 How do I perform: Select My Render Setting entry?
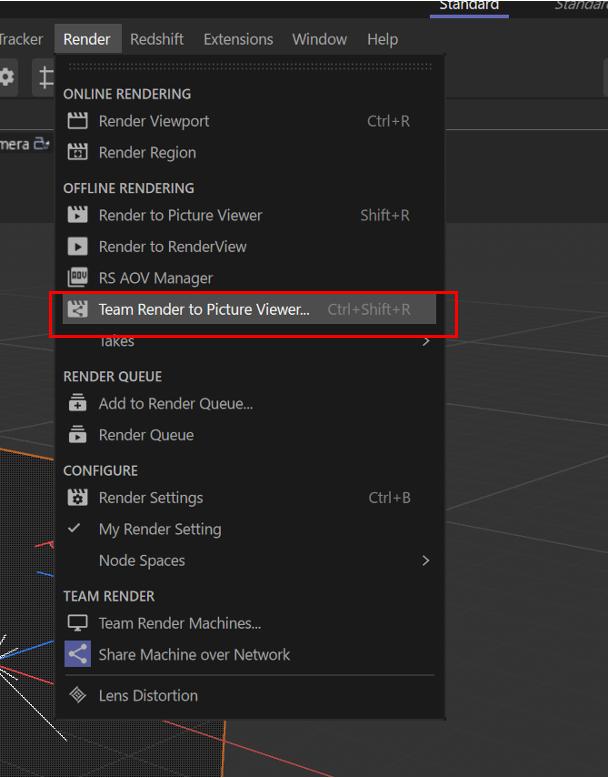[x=249, y=529]
